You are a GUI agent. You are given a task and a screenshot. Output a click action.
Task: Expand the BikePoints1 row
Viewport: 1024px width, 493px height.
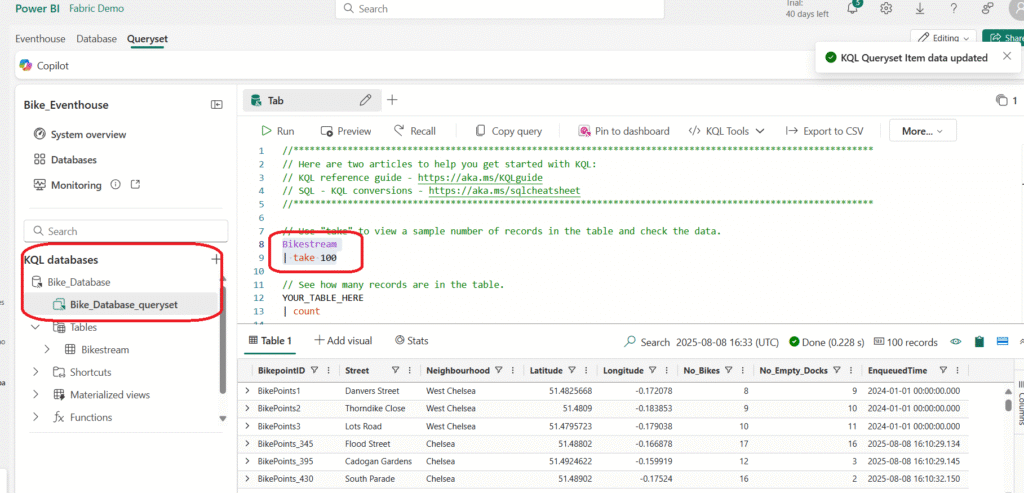click(248, 390)
